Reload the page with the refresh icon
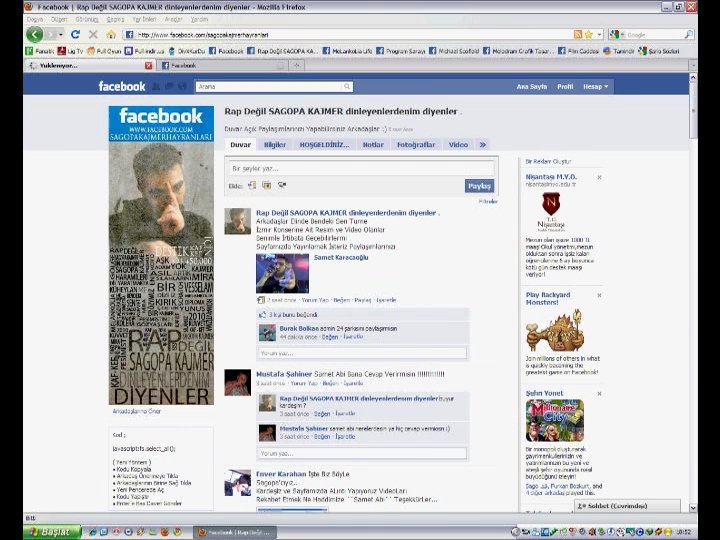Viewport: 720px width, 540px height. point(75,34)
